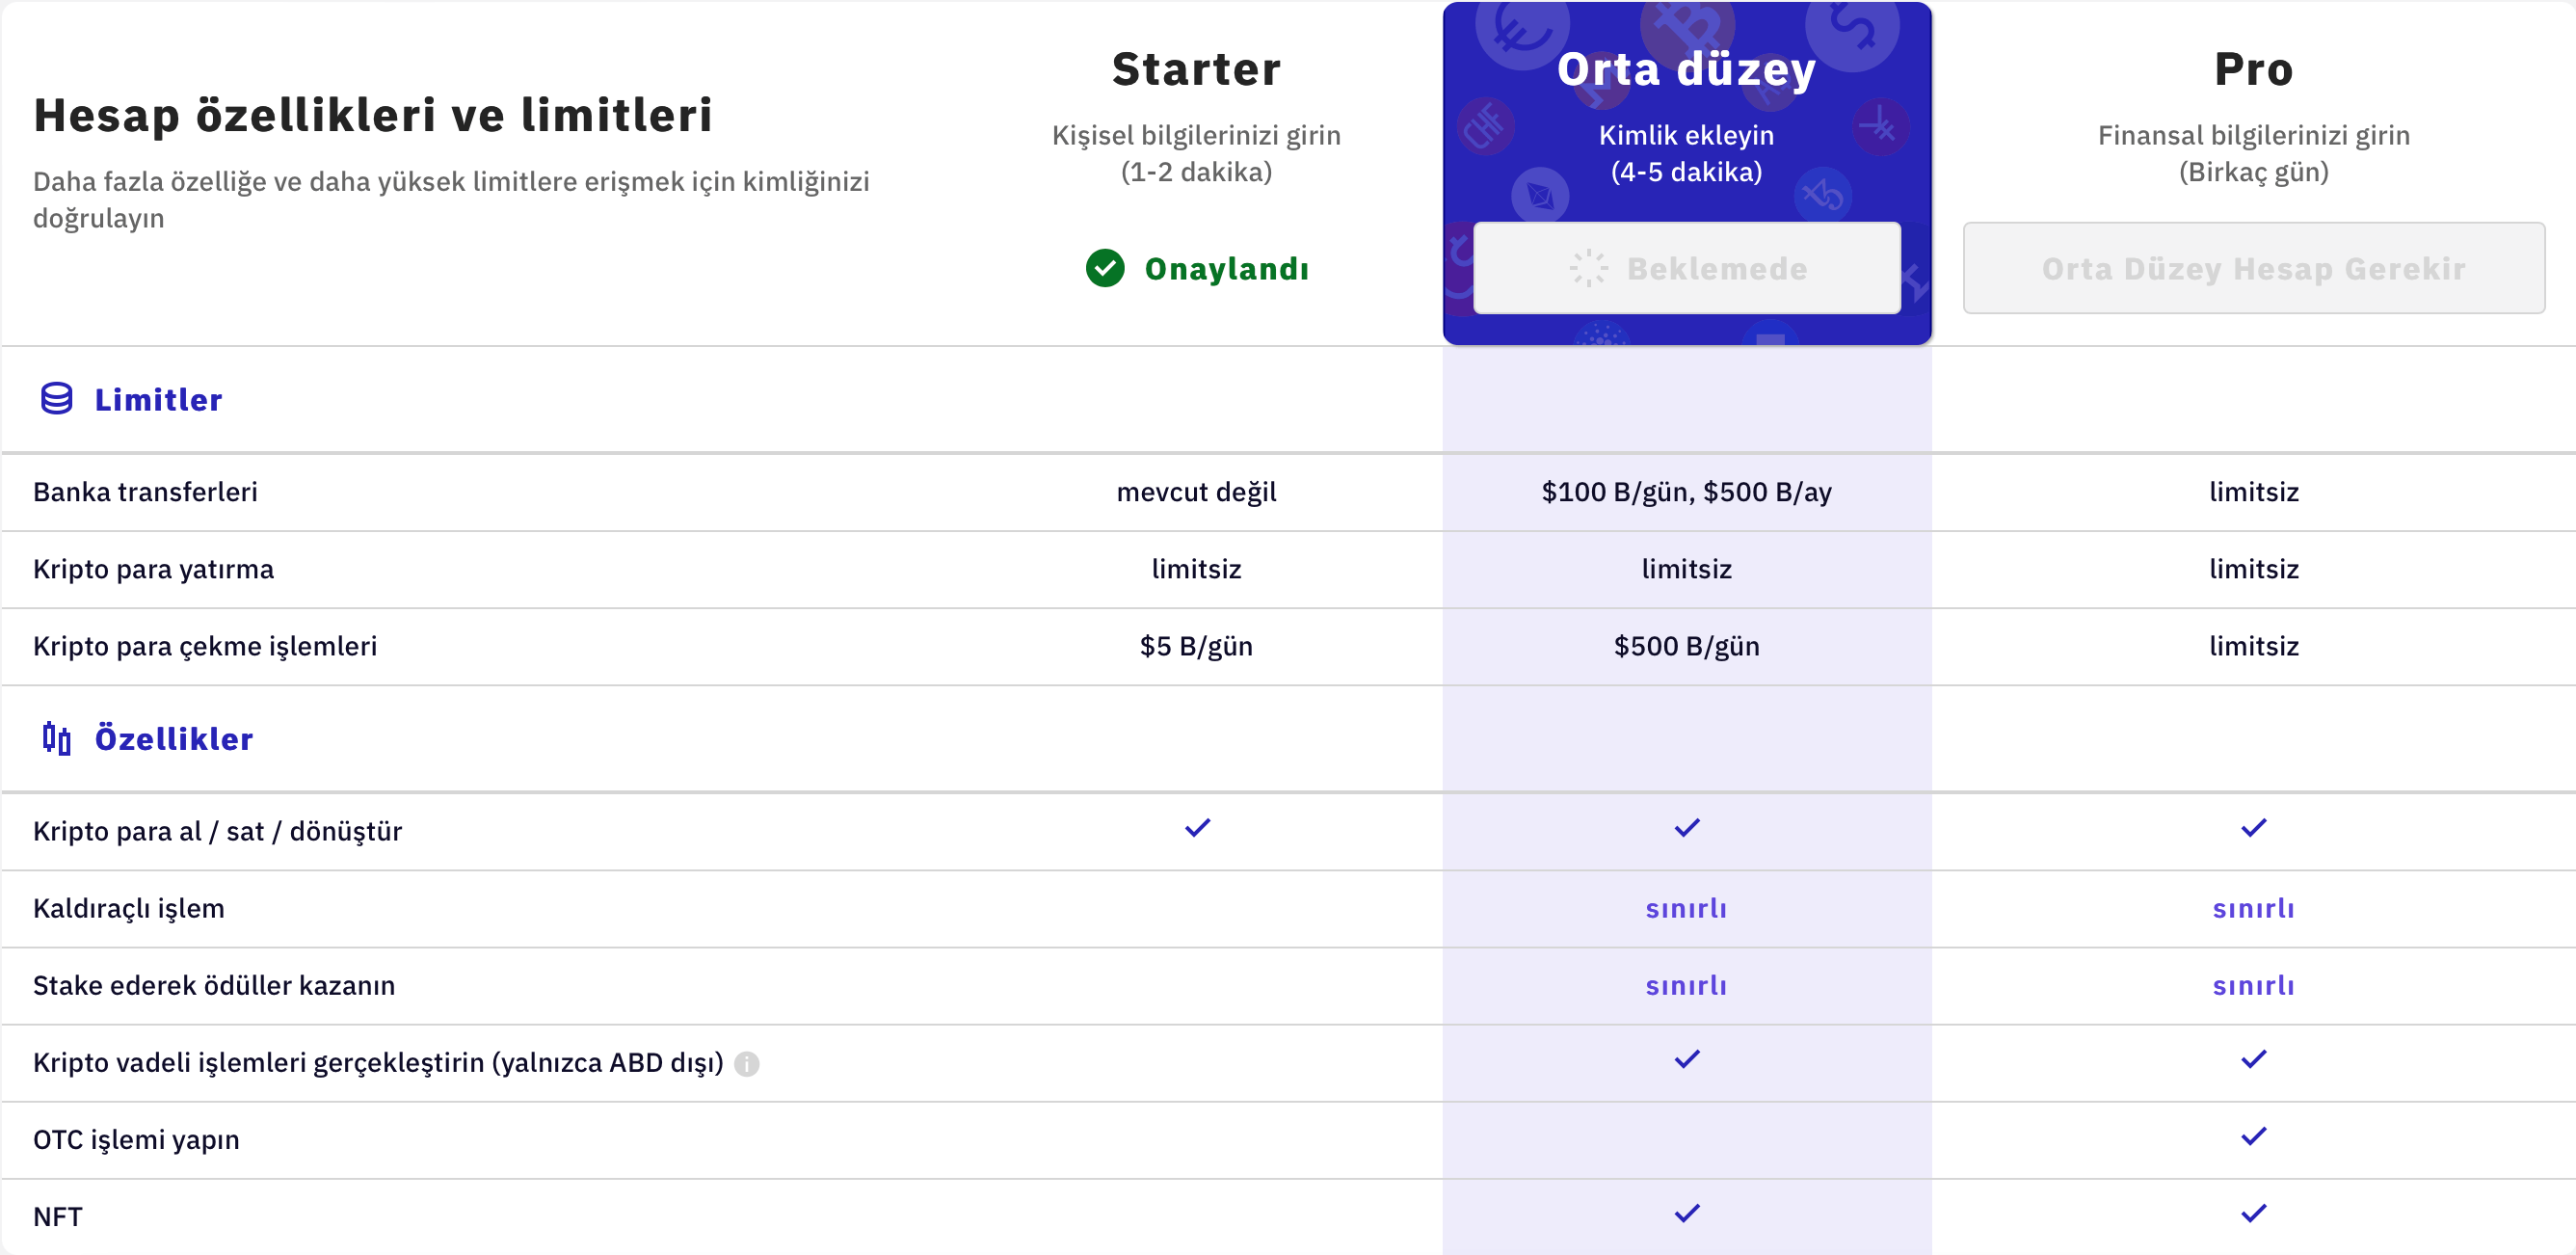Image resolution: width=2576 pixels, height=1255 pixels.
Task: Click the info icon beside Kripto vadeli işlemleri
Action: click(x=746, y=1063)
